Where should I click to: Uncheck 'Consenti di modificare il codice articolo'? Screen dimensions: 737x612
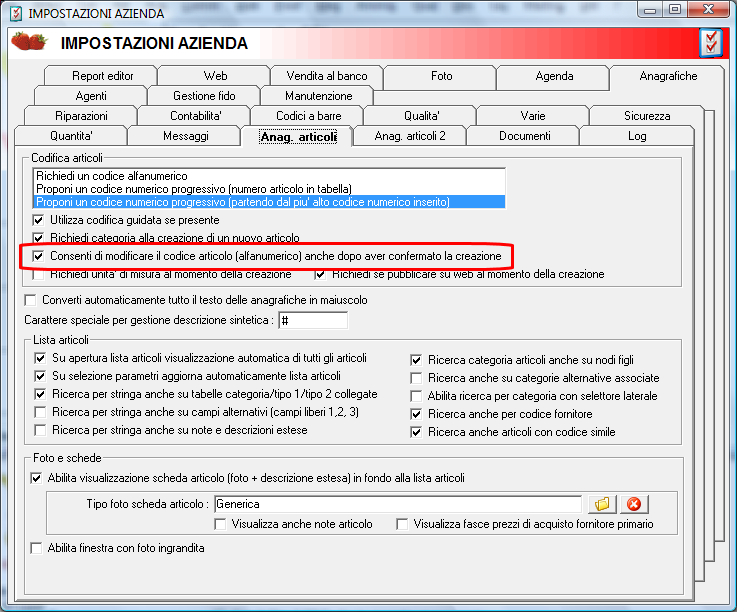39,256
